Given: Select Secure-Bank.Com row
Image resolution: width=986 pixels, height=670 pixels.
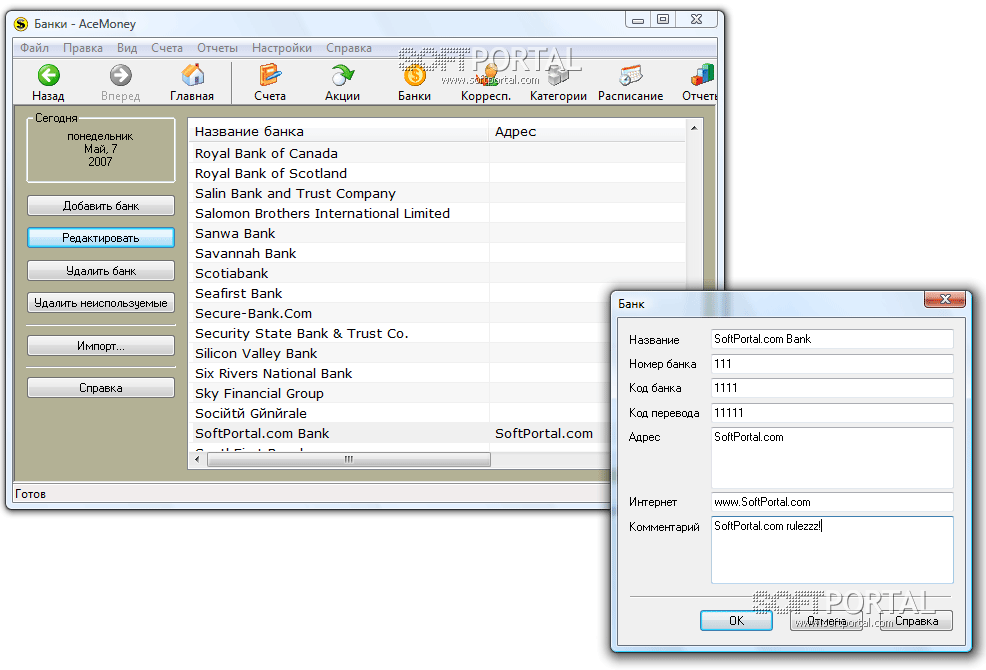Looking at the screenshot, I should coord(399,313).
